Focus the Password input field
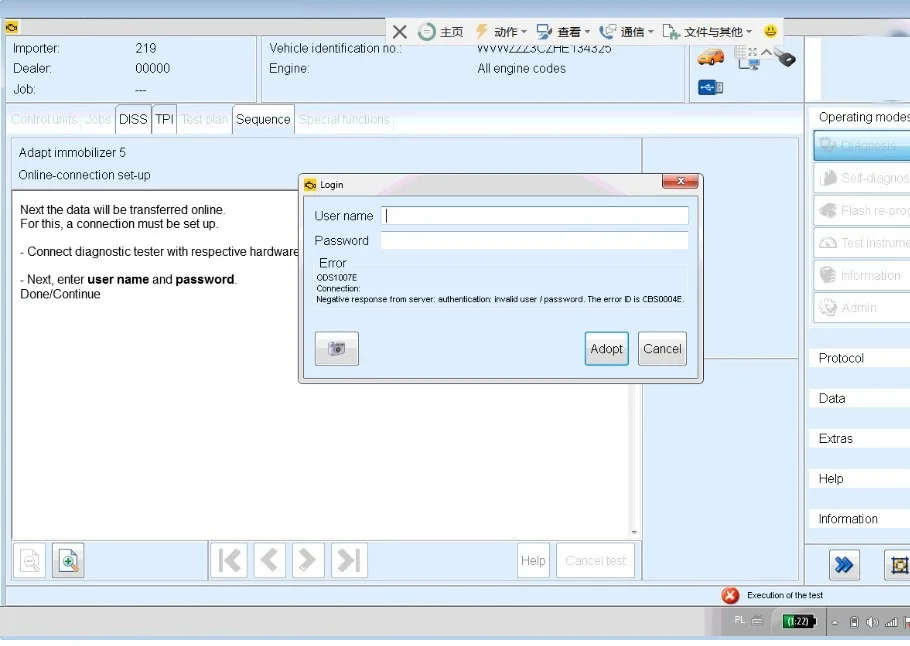 [x=535, y=240]
